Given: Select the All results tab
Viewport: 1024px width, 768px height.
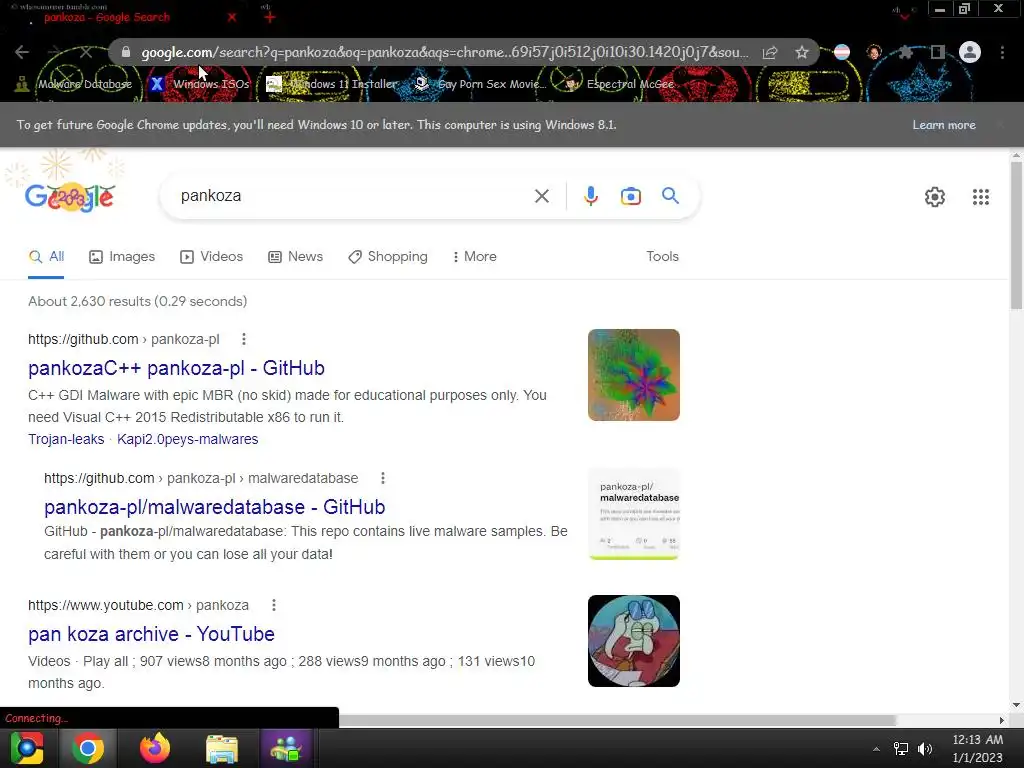Looking at the screenshot, I should 46,257.
